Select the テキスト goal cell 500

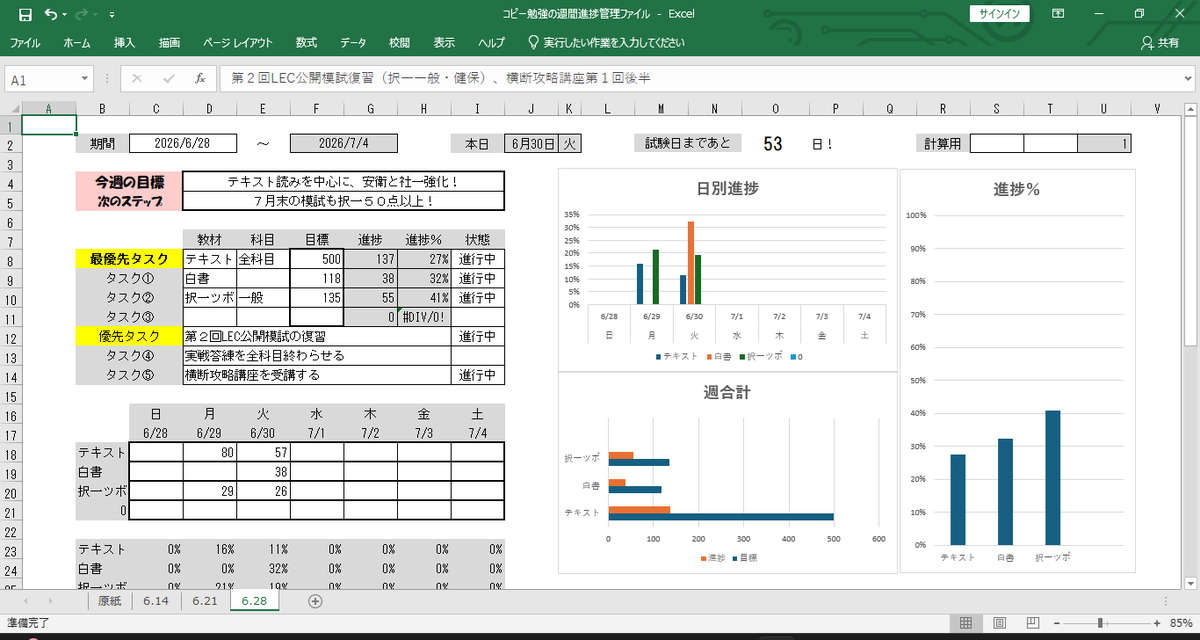click(x=317, y=259)
